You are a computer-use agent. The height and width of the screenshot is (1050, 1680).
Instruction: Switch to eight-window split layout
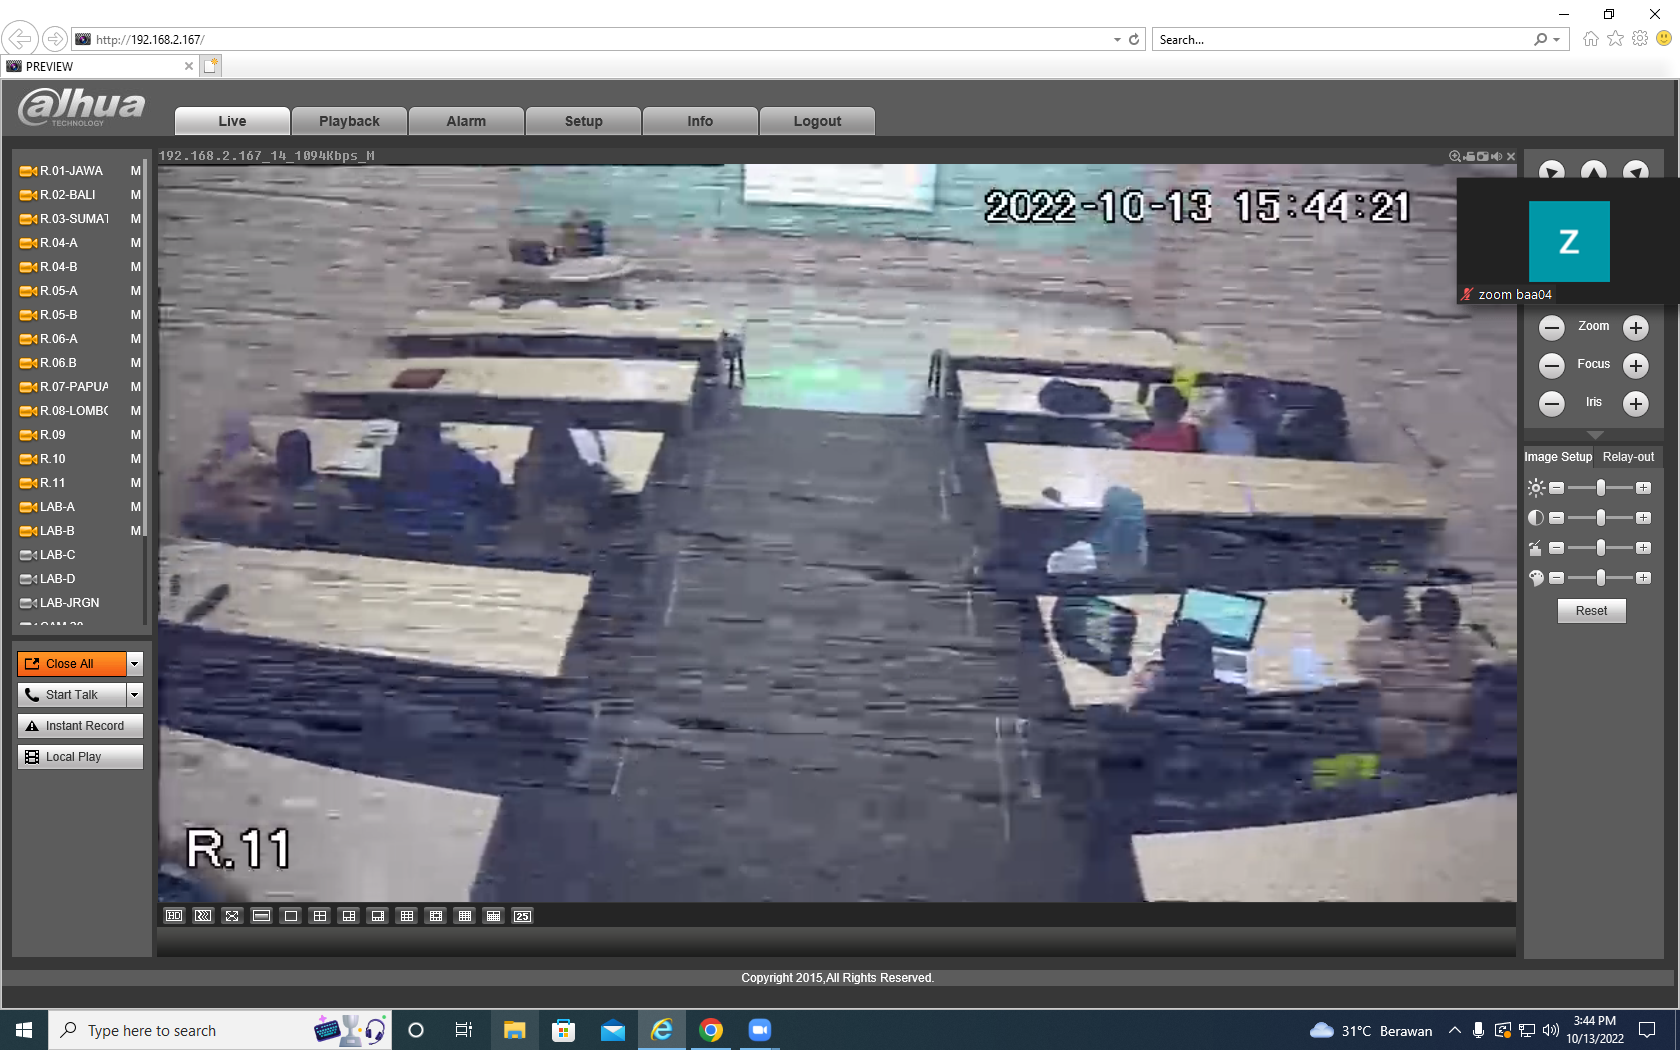pyautogui.click(x=378, y=916)
